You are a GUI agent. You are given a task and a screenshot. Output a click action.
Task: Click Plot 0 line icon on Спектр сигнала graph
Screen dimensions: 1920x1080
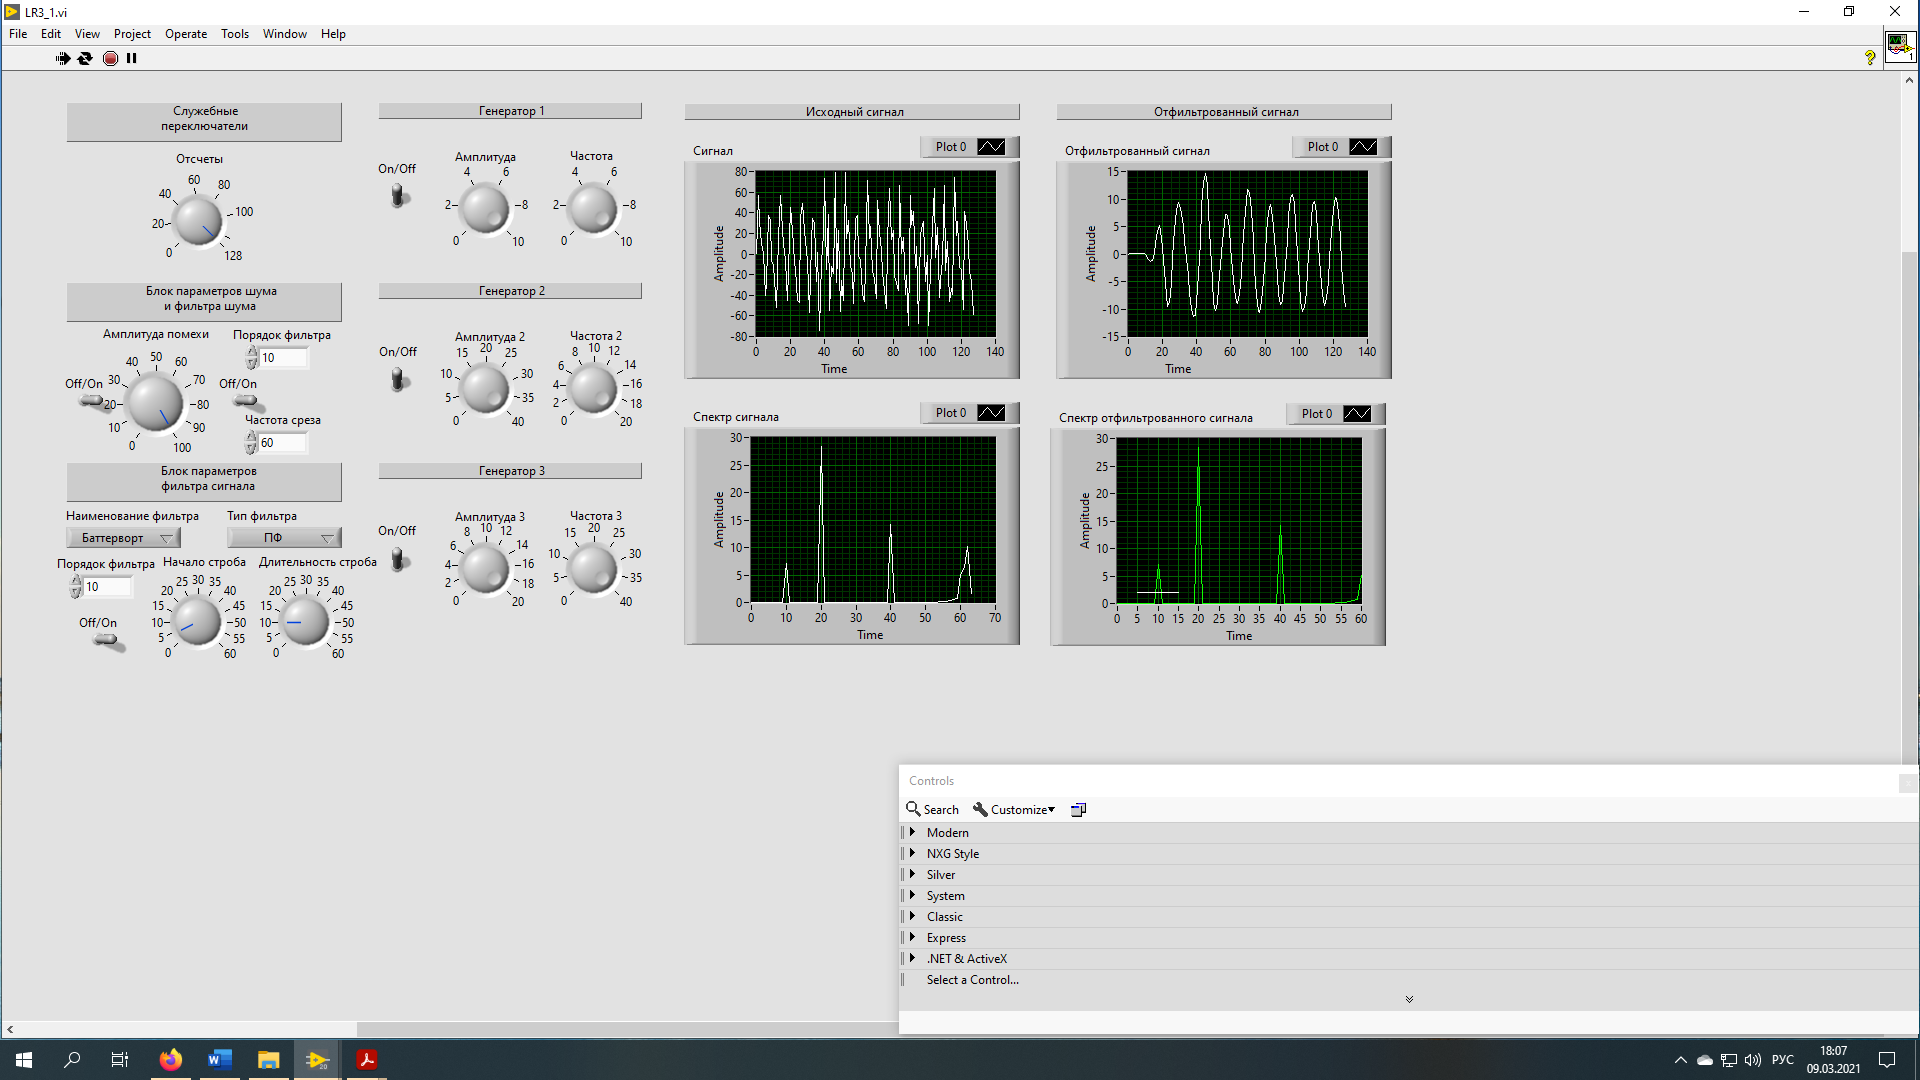pos(991,413)
